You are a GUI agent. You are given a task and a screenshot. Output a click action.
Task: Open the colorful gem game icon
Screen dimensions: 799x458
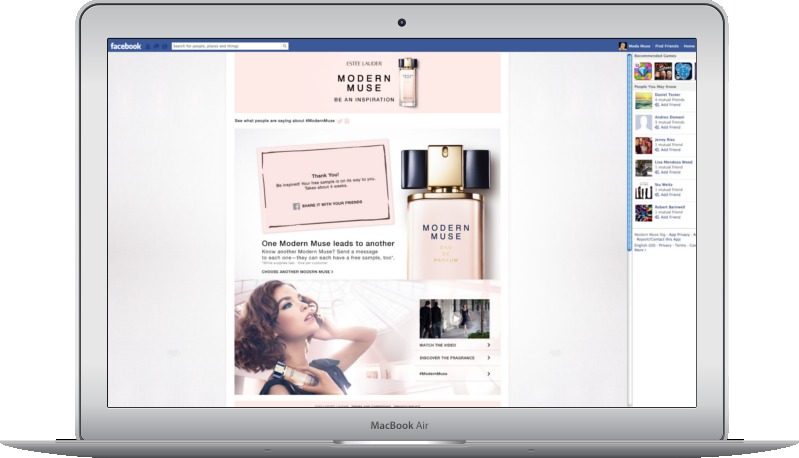point(643,71)
